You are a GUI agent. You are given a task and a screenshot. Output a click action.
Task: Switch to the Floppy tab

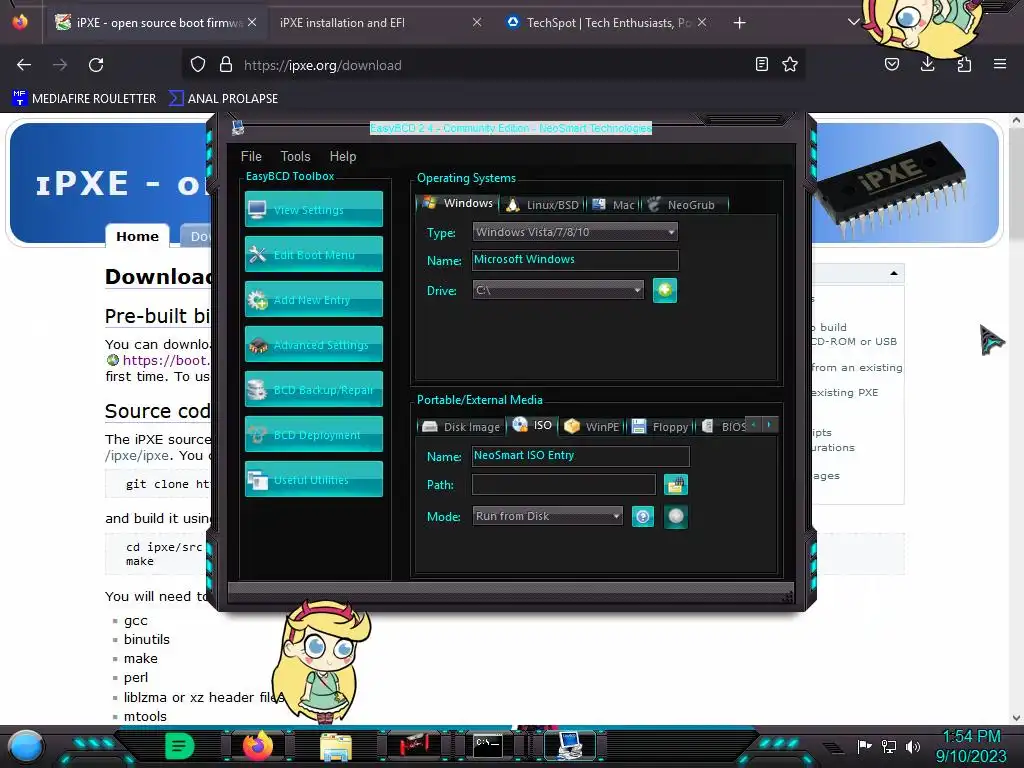point(660,426)
